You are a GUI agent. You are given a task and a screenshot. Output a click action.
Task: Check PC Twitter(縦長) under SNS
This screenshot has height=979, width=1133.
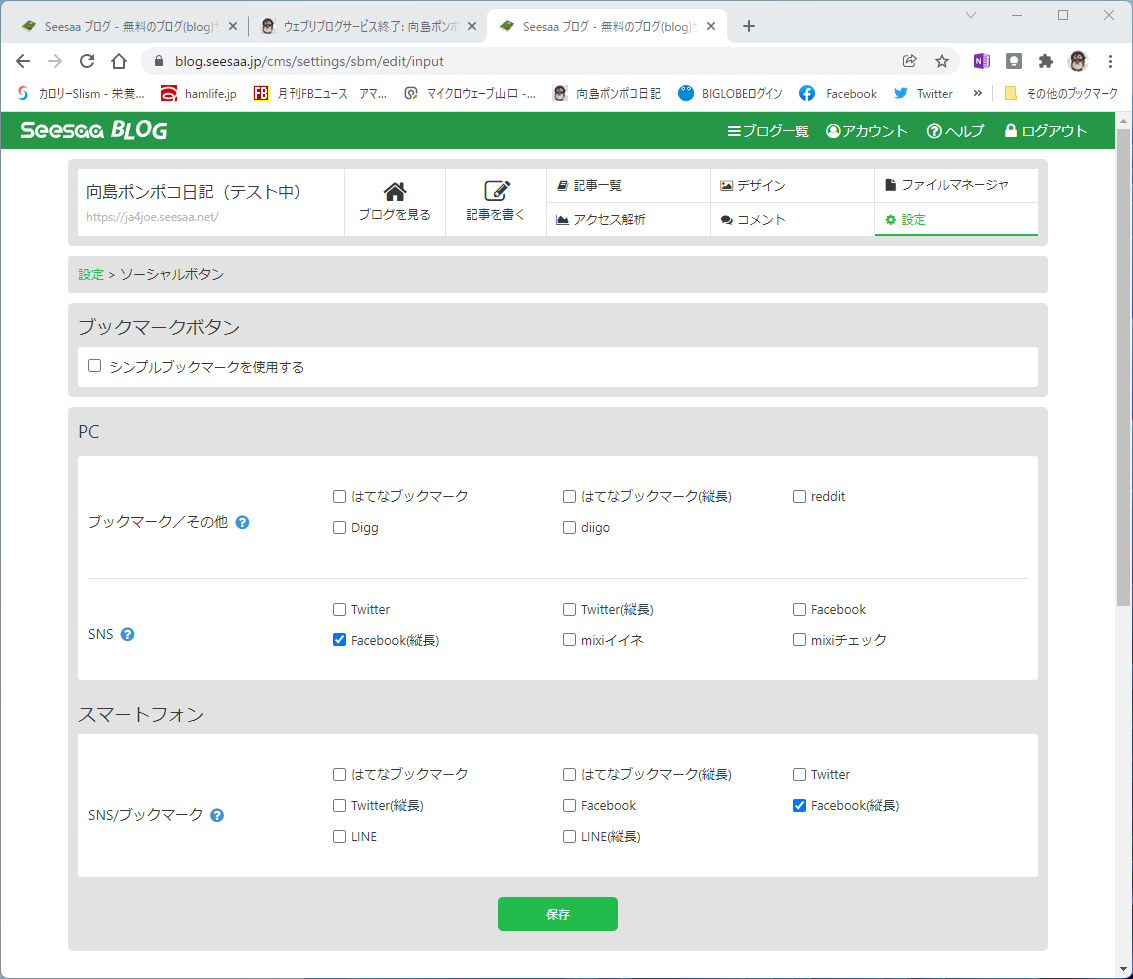click(x=569, y=610)
